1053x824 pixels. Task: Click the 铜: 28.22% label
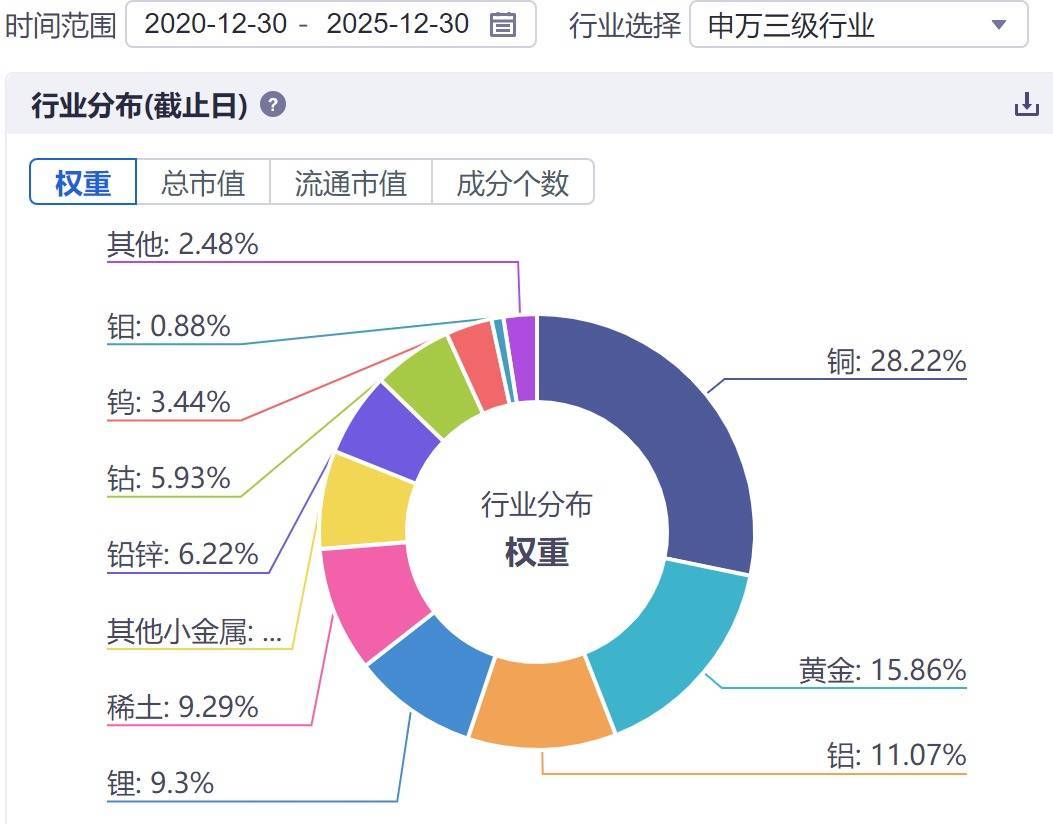pyautogui.click(x=896, y=361)
